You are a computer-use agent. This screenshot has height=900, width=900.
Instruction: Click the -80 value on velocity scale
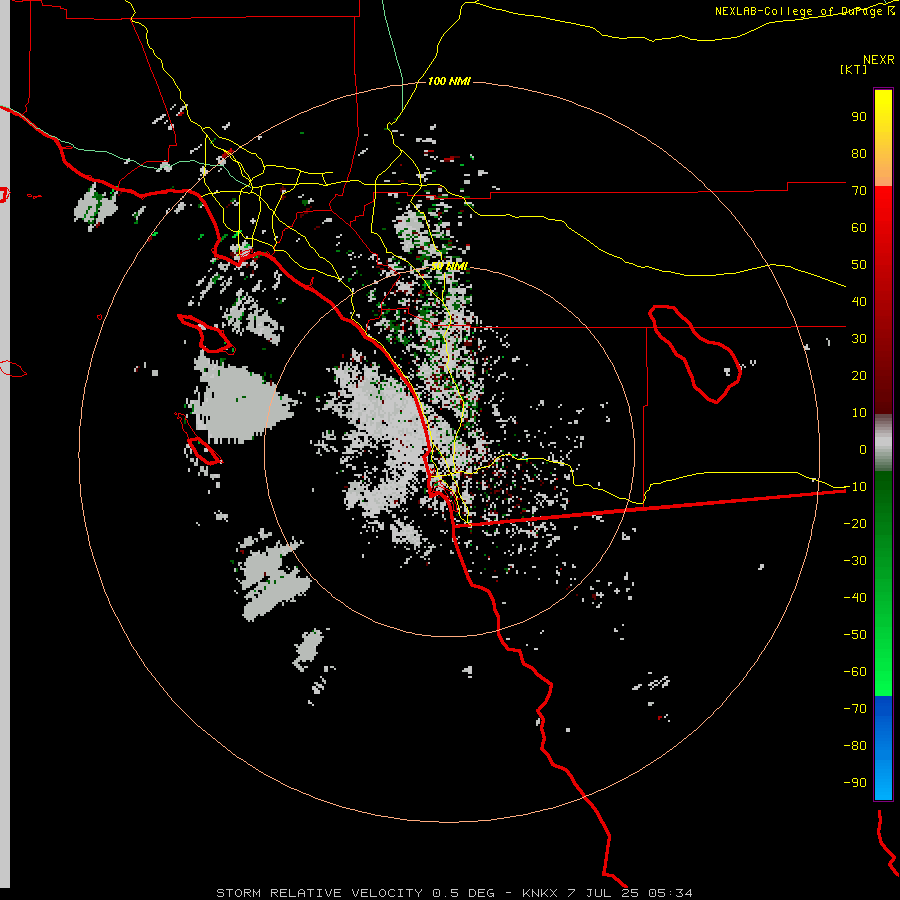pos(855,746)
